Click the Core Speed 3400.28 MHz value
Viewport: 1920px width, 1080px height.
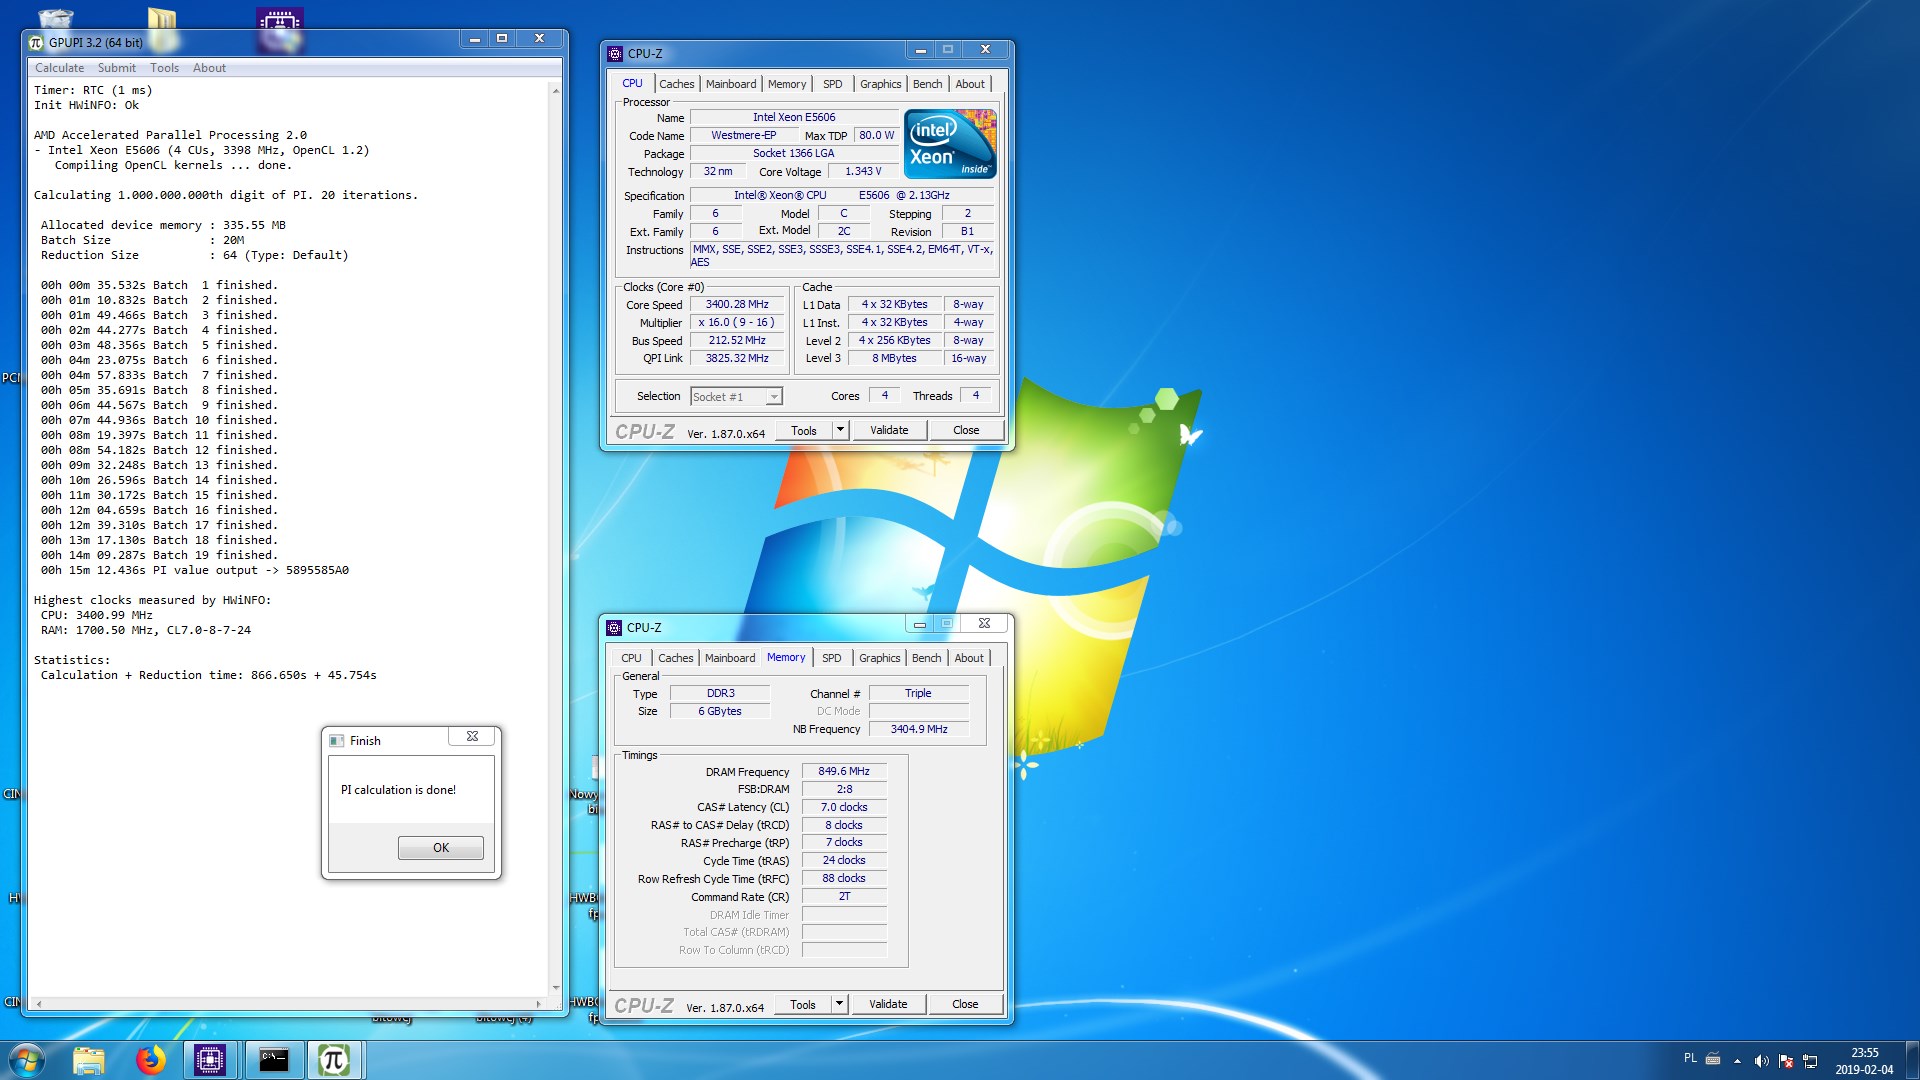(x=737, y=305)
